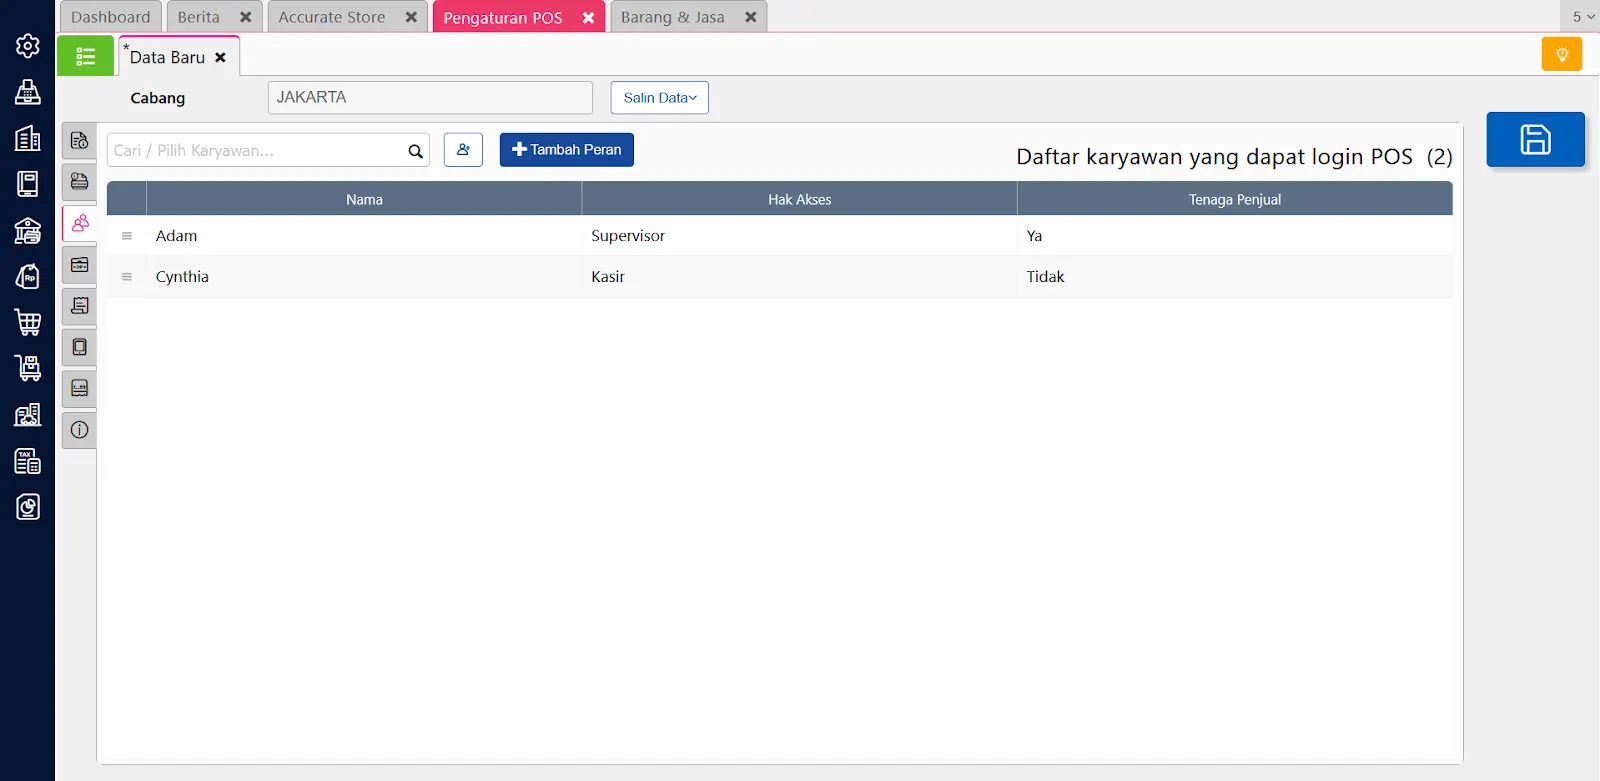Open the cash register module icon
The image size is (1600, 781).
28,92
